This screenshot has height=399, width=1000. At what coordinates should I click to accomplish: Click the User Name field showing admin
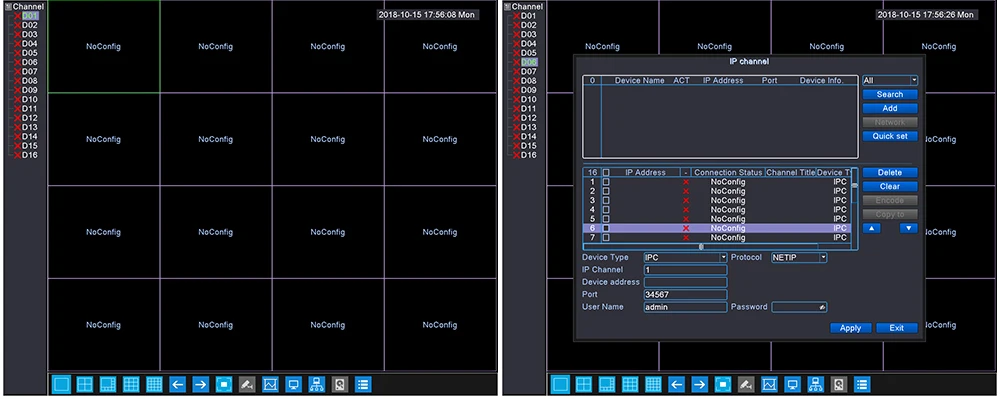click(x=686, y=307)
